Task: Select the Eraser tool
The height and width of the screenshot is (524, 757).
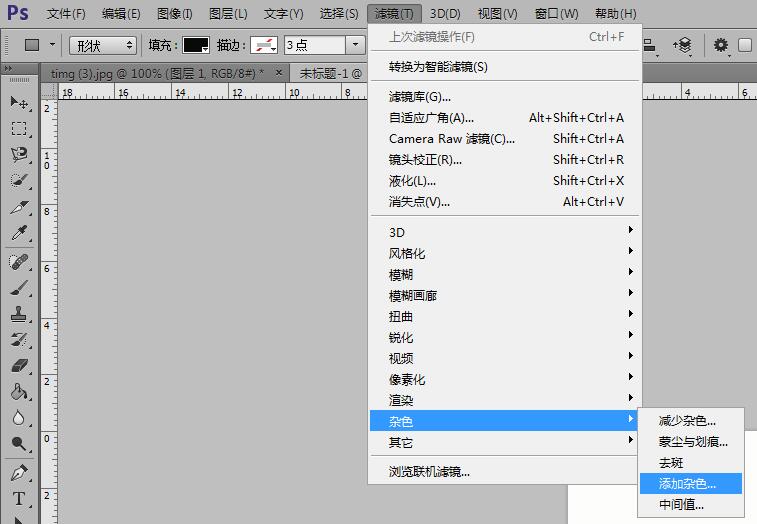Action: tap(19, 365)
